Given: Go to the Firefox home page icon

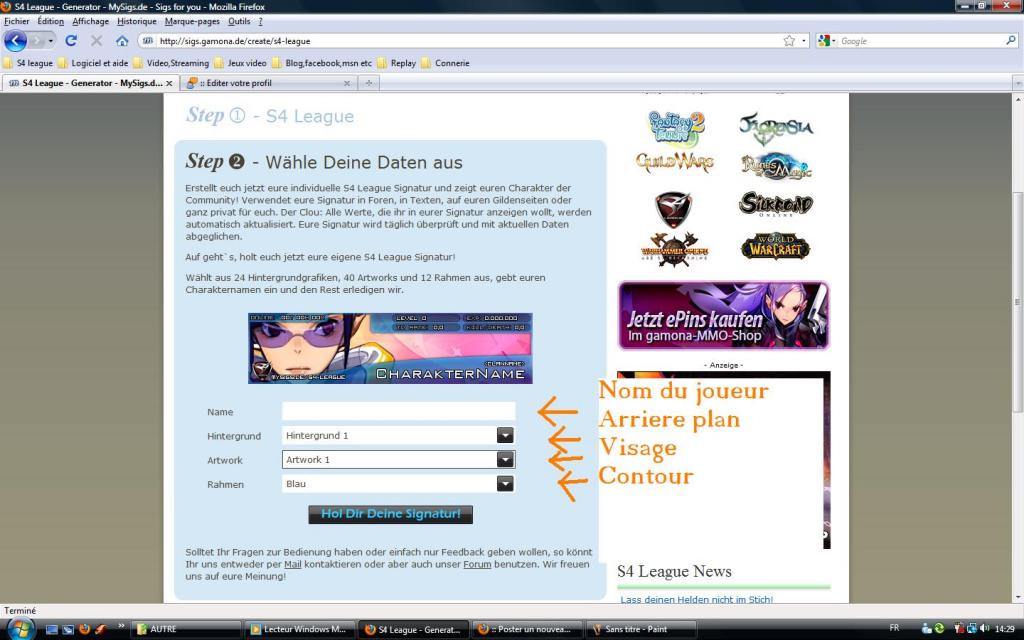Looking at the screenshot, I should 122,40.
